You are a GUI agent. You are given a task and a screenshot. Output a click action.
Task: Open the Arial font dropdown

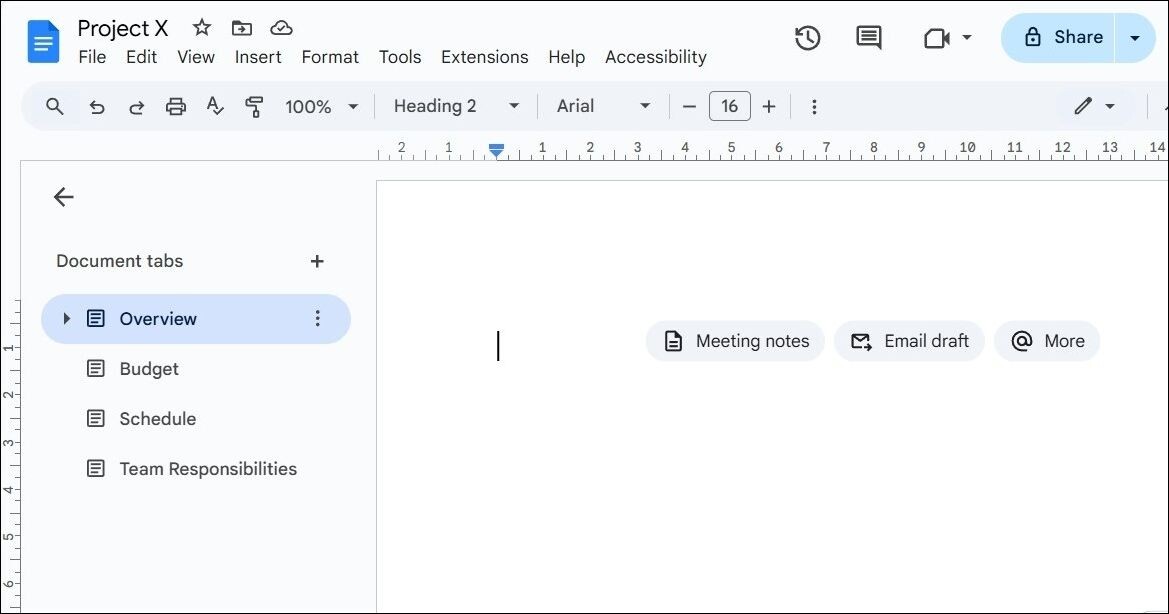[x=603, y=107]
